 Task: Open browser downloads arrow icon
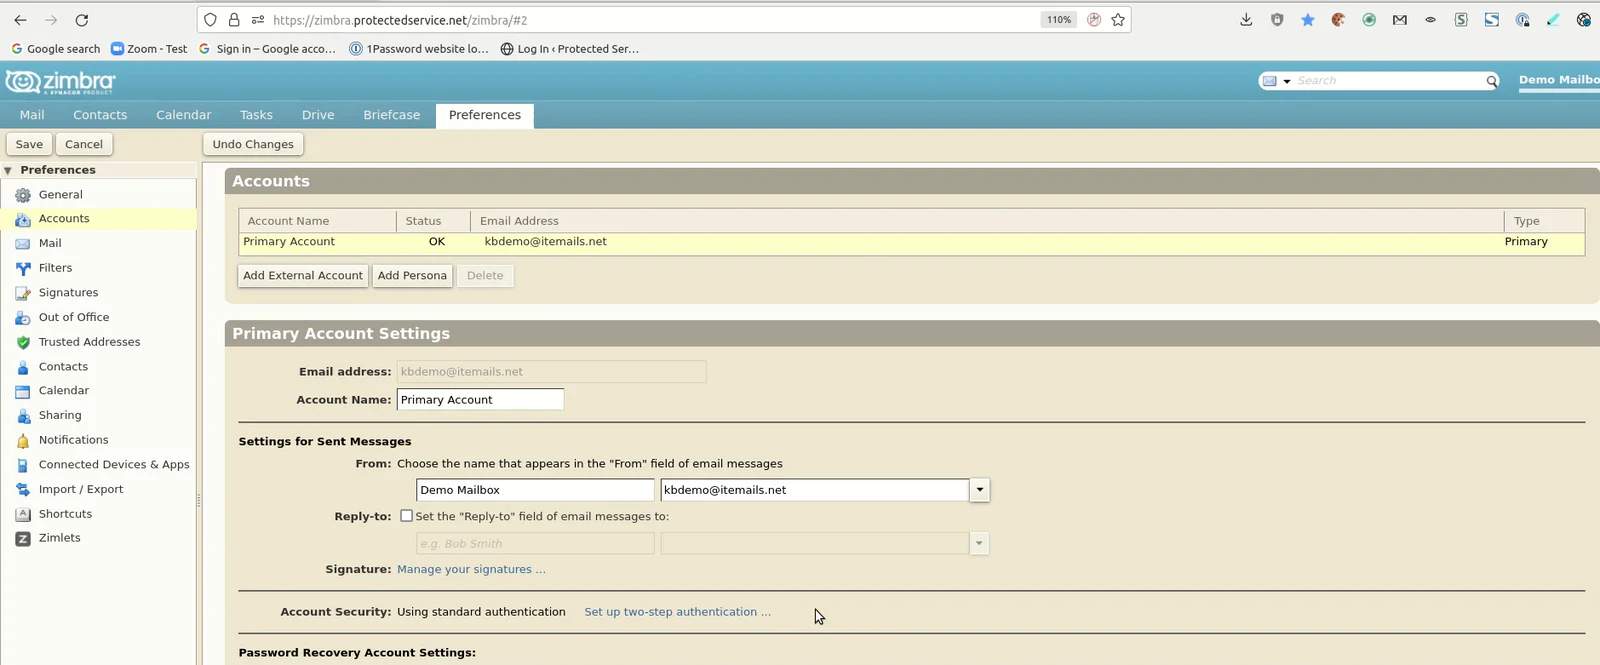coord(1246,20)
